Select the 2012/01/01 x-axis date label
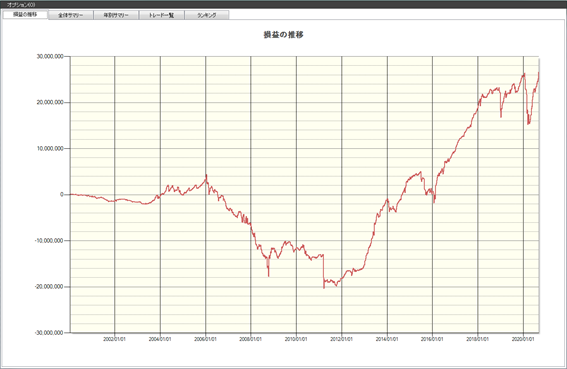The width and height of the screenshot is (567, 369). [x=341, y=339]
